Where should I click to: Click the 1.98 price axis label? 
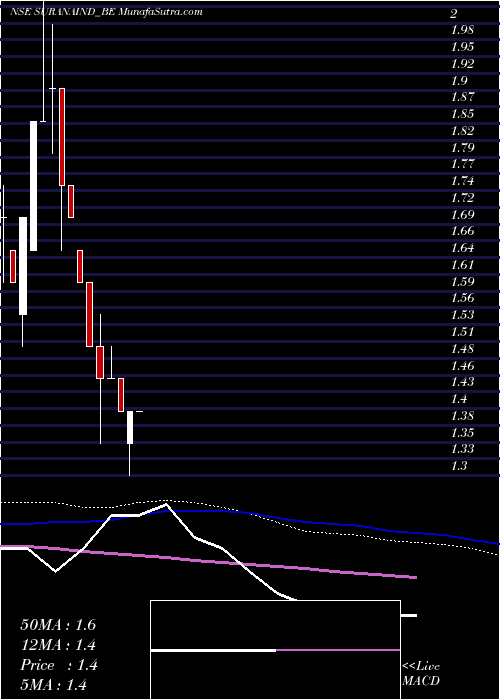tap(462, 30)
